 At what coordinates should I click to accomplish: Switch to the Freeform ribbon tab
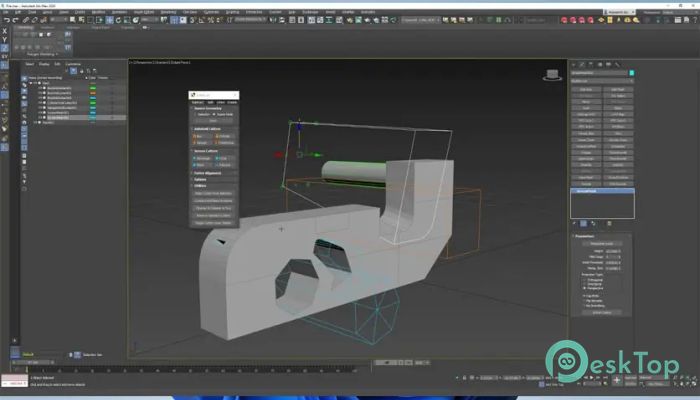coord(48,27)
